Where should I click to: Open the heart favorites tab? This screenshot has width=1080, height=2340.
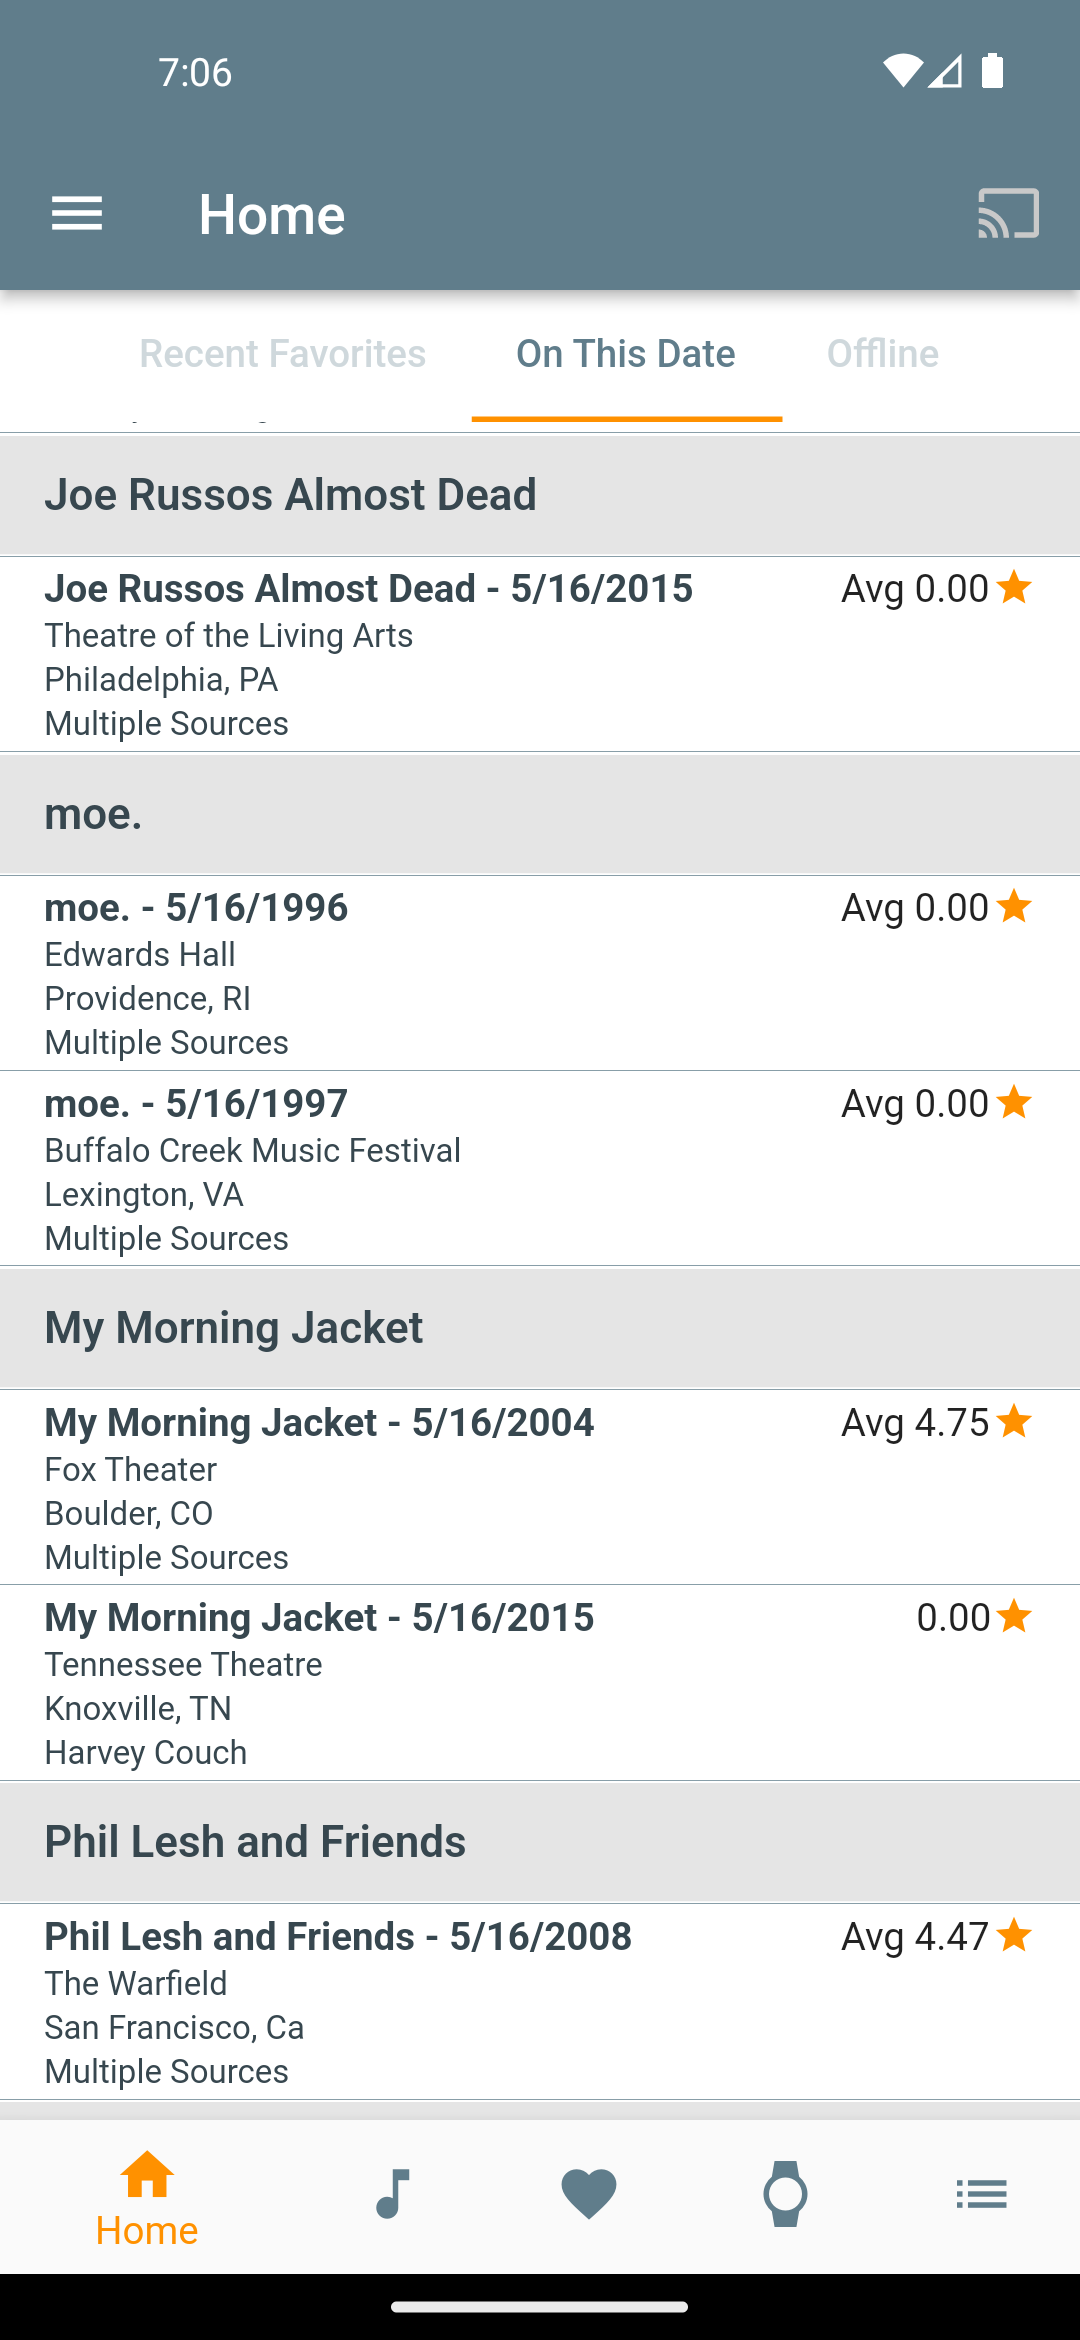[589, 2194]
